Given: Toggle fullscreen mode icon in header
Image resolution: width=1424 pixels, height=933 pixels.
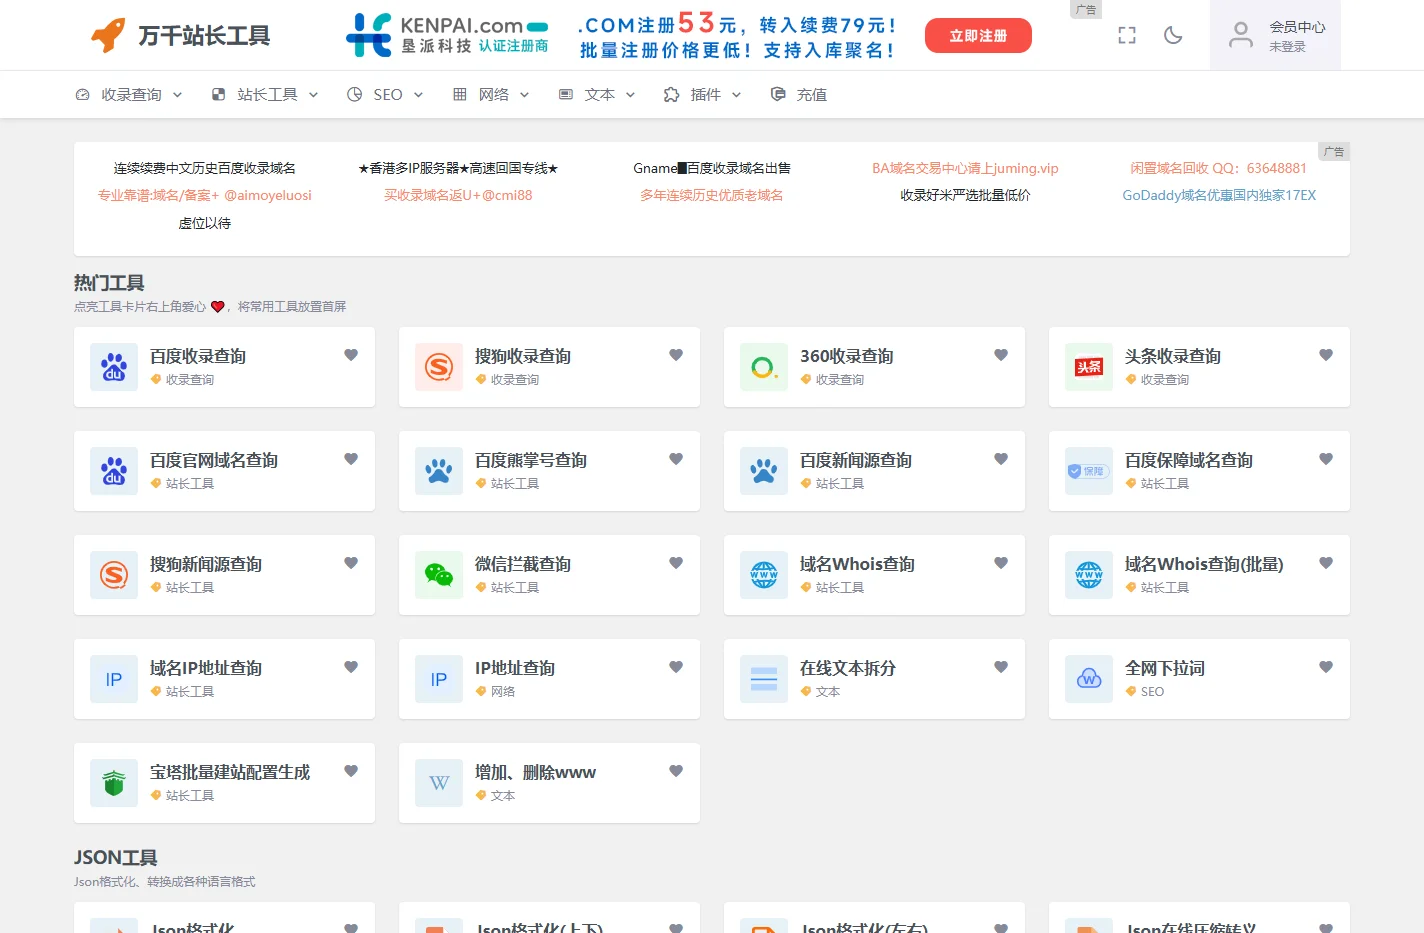Looking at the screenshot, I should 1127,35.
